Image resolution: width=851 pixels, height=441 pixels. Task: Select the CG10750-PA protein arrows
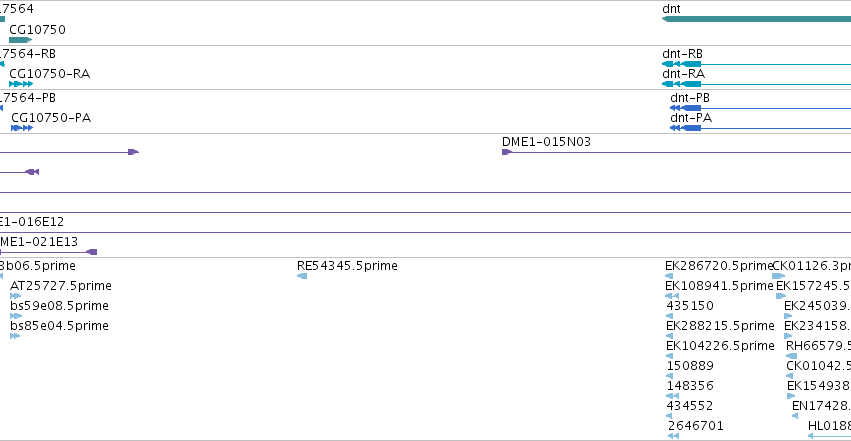click(x=22, y=128)
